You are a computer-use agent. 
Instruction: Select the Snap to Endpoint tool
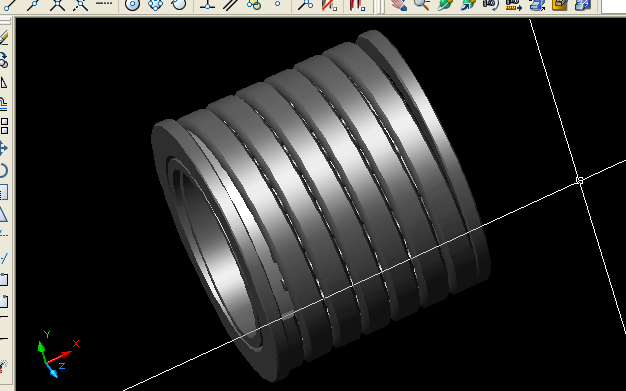click(x=9, y=5)
